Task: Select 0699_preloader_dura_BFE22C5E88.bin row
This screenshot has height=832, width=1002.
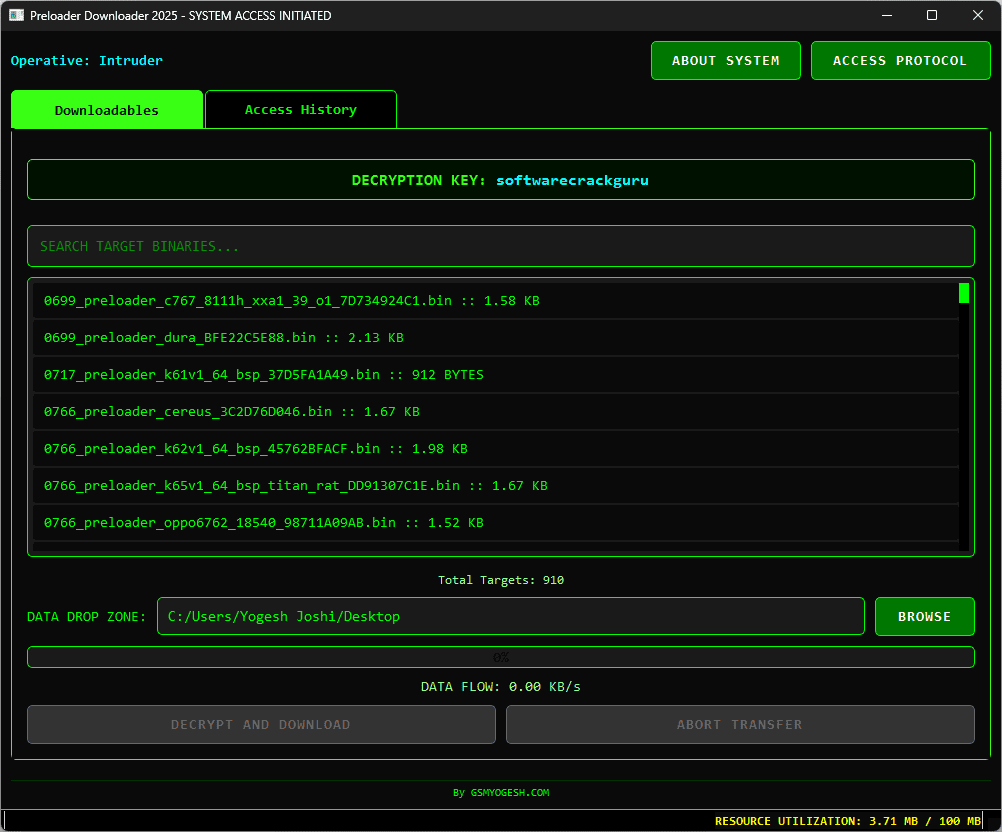Action: click(x=495, y=337)
